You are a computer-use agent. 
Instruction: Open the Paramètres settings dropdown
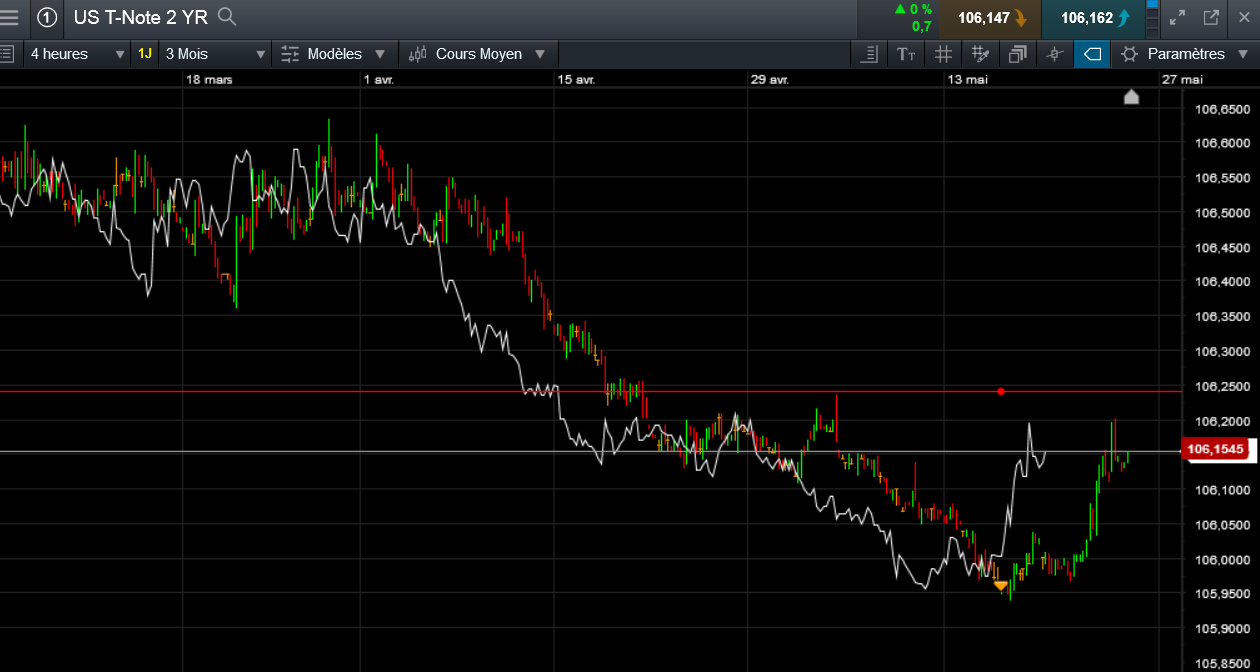(x=1185, y=54)
